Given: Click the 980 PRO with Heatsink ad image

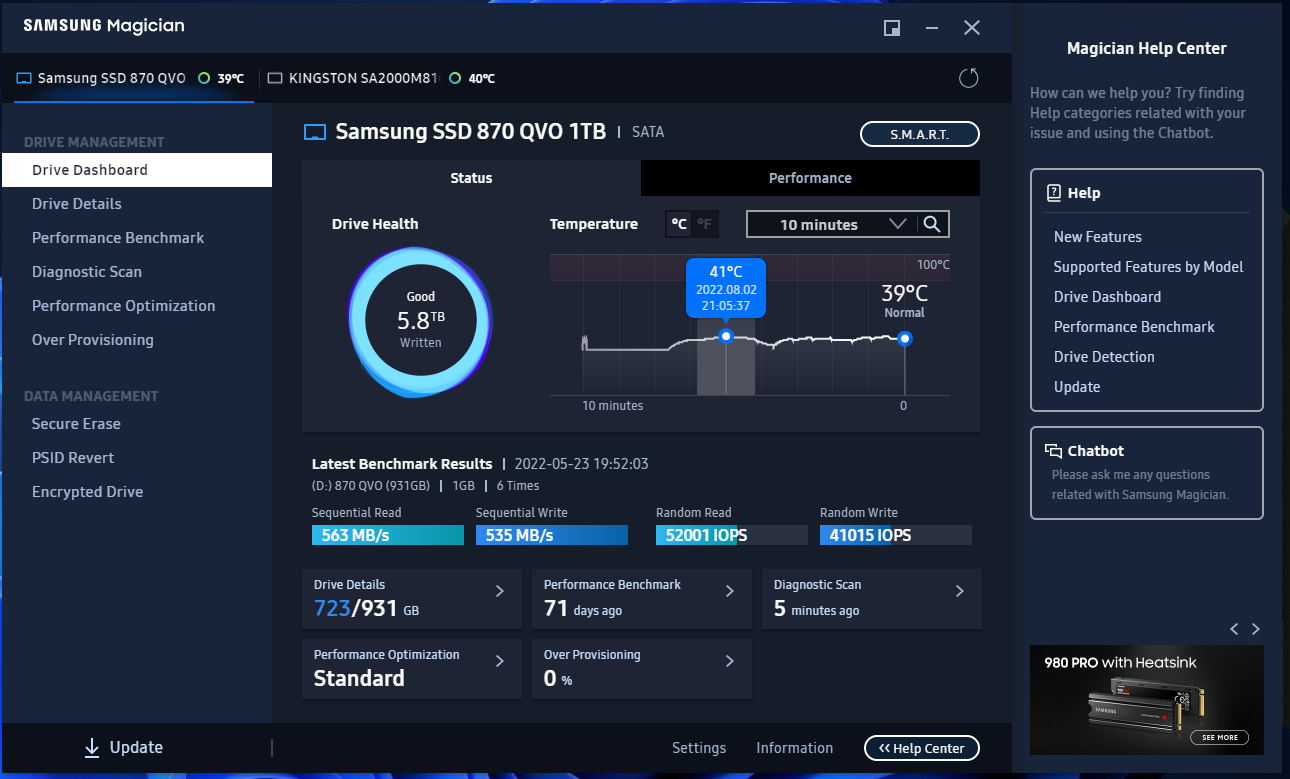Looking at the screenshot, I should coord(1147,700).
